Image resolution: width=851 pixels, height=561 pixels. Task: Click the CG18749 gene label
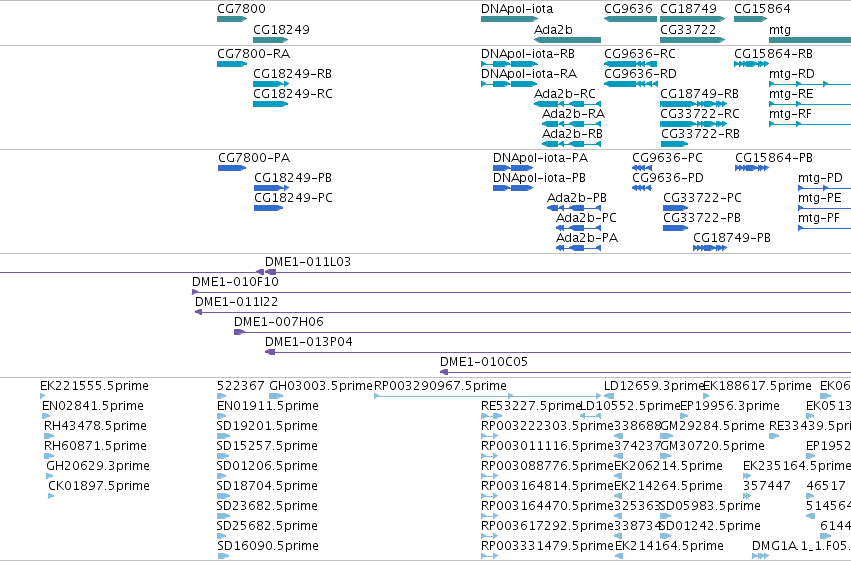point(688,9)
